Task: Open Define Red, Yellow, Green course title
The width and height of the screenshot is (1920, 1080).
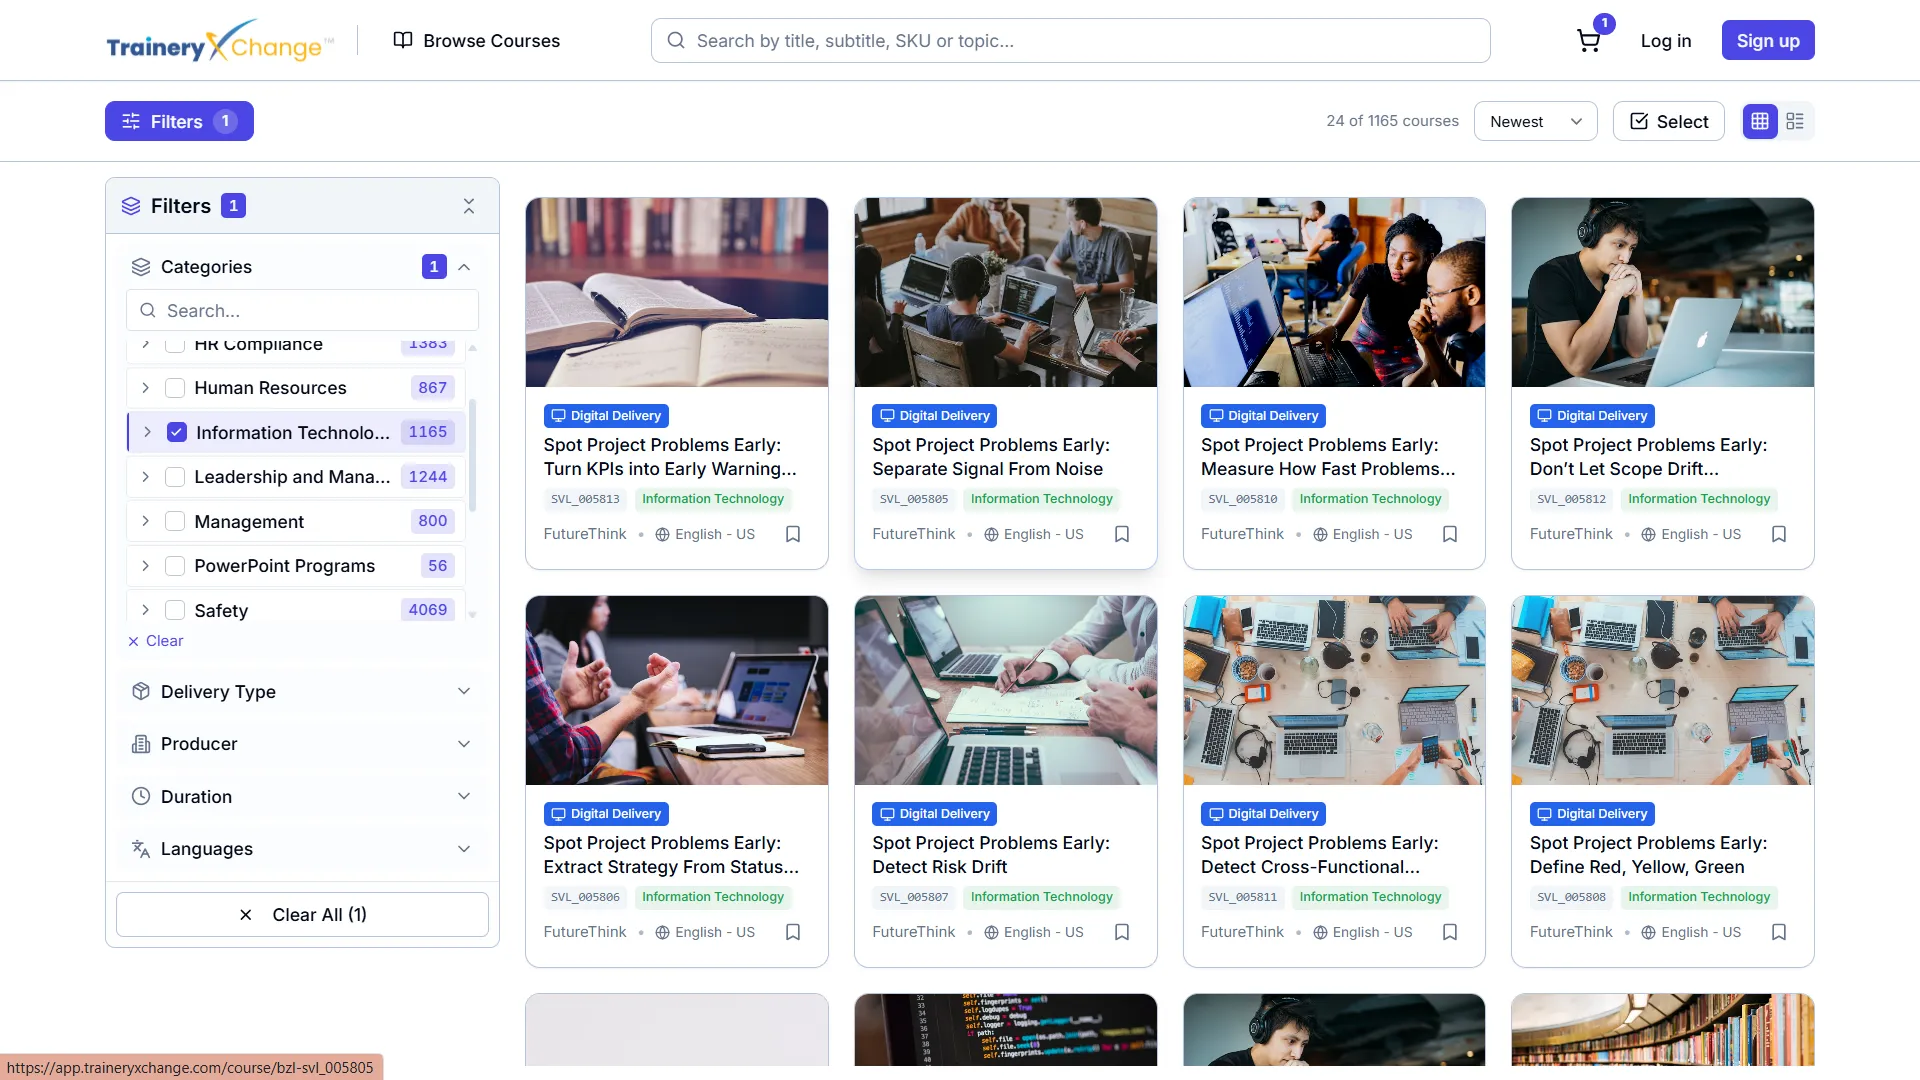Action: [x=1648, y=855]
